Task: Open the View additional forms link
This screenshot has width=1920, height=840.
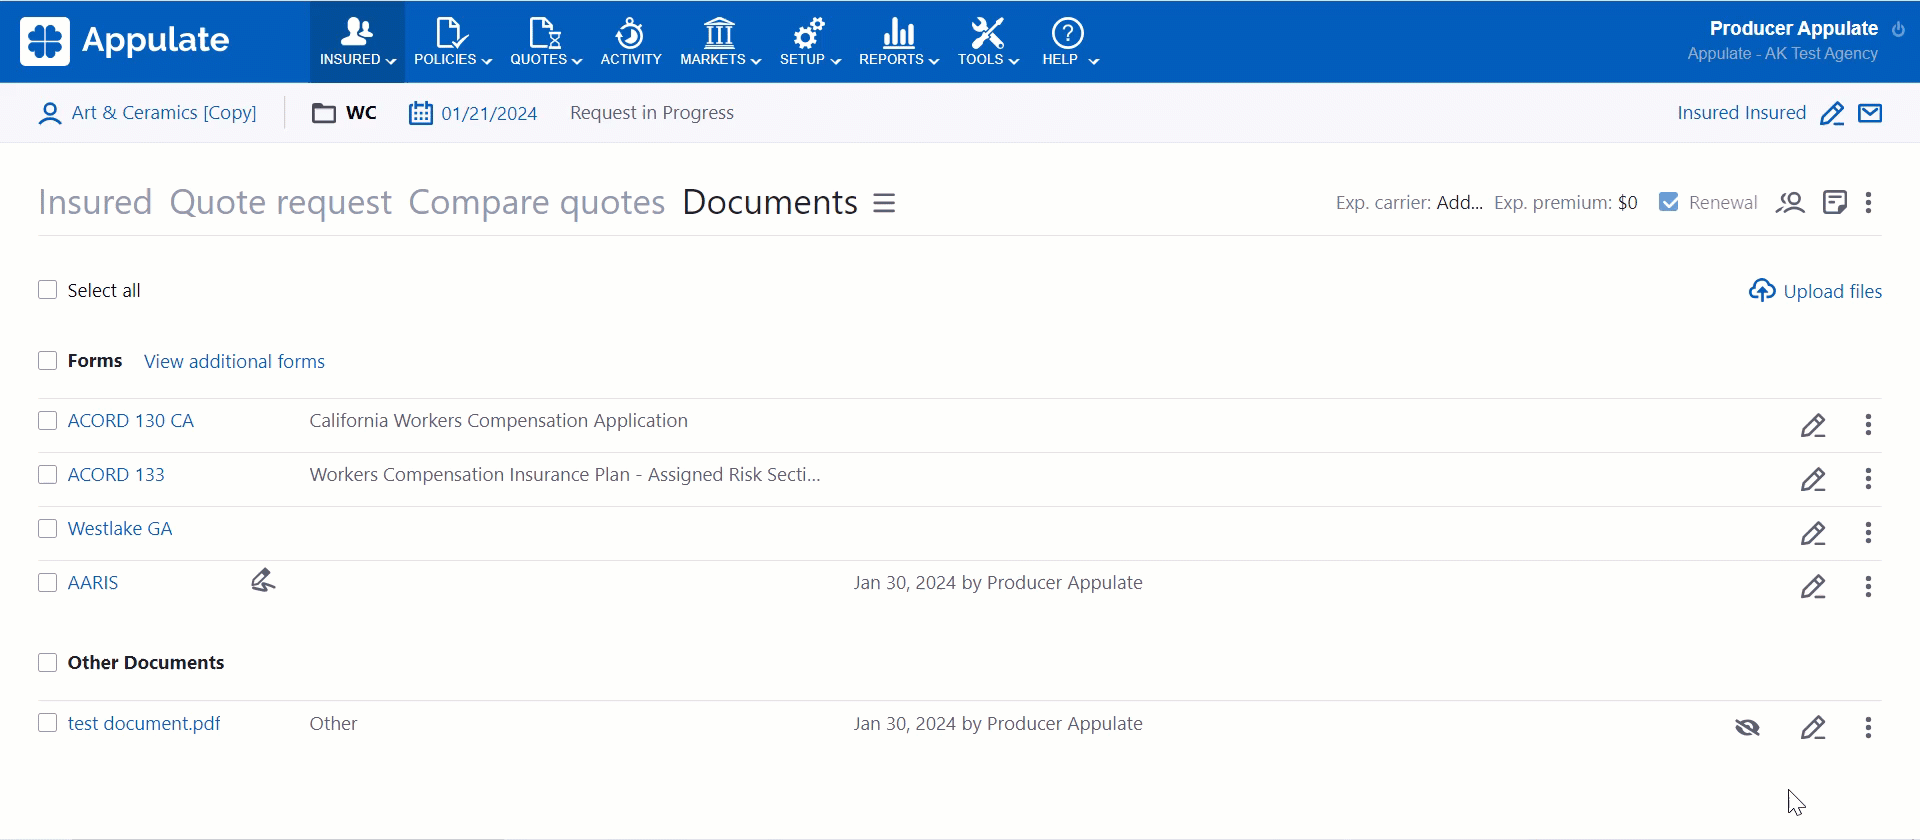Action: click(234, 361)
